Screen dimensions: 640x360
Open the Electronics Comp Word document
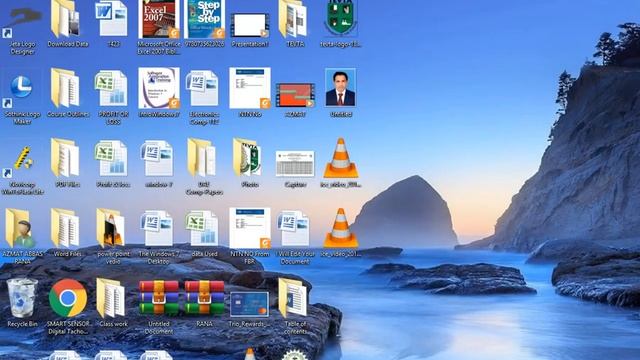tap(204, 97)
